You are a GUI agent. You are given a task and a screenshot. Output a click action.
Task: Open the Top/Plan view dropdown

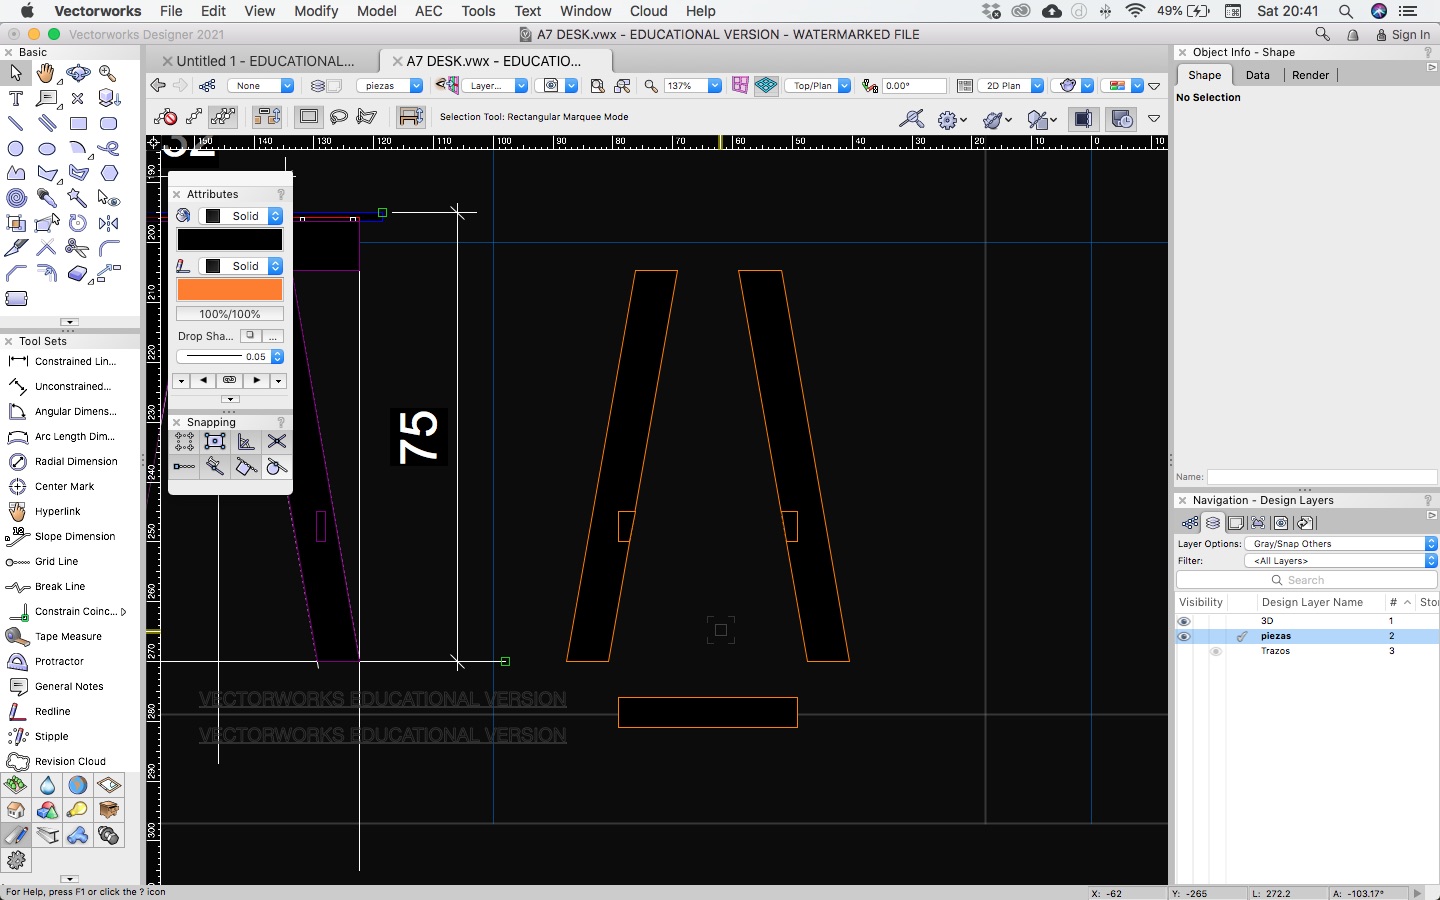tap(818, 86)
